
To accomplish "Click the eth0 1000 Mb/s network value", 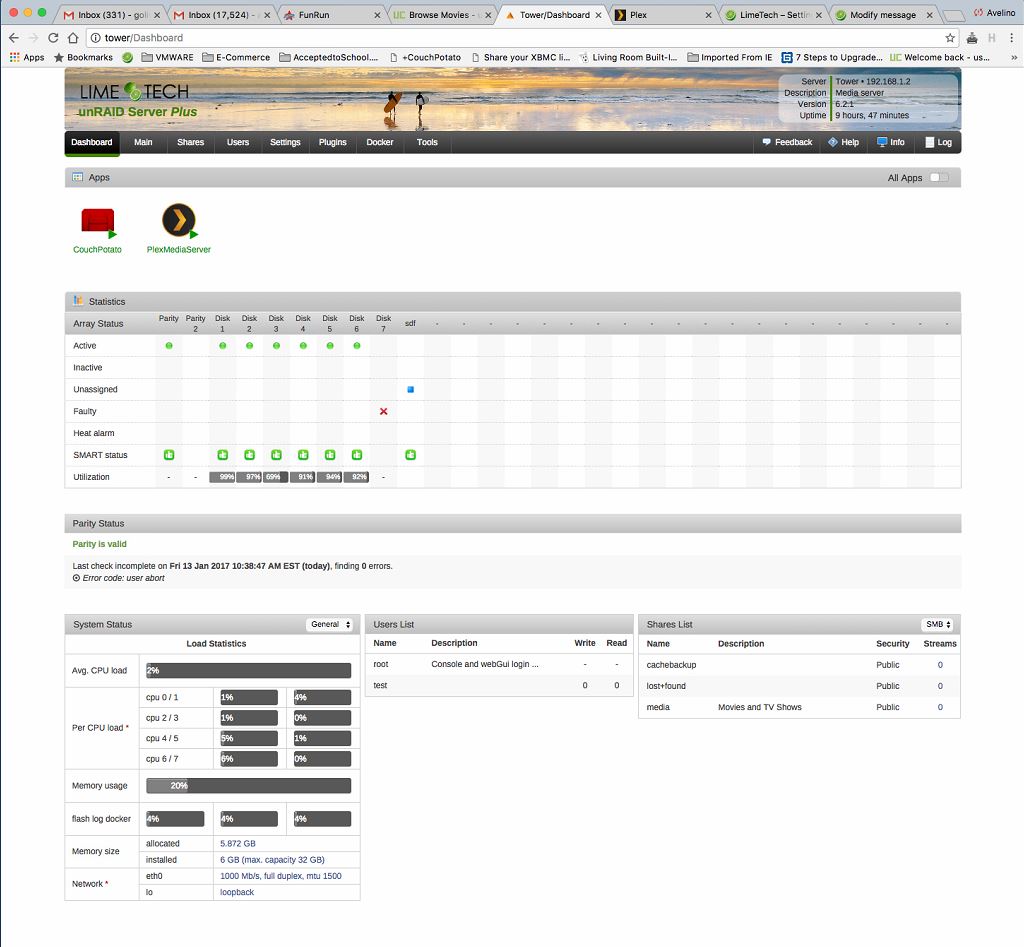I will click(x=281, y=876).
